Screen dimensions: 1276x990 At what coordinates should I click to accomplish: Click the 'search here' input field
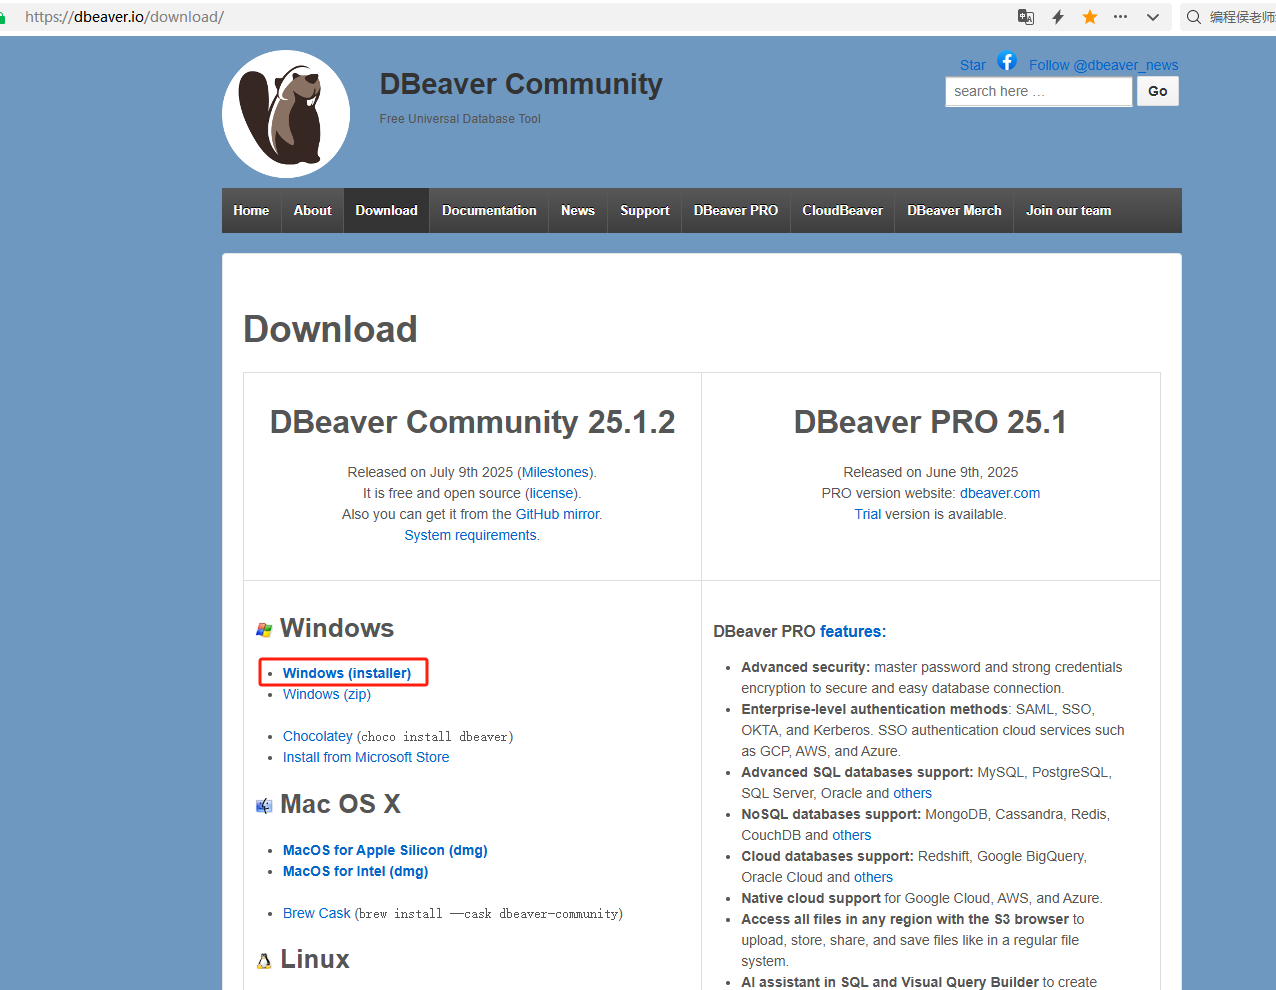click(1039, 91)
